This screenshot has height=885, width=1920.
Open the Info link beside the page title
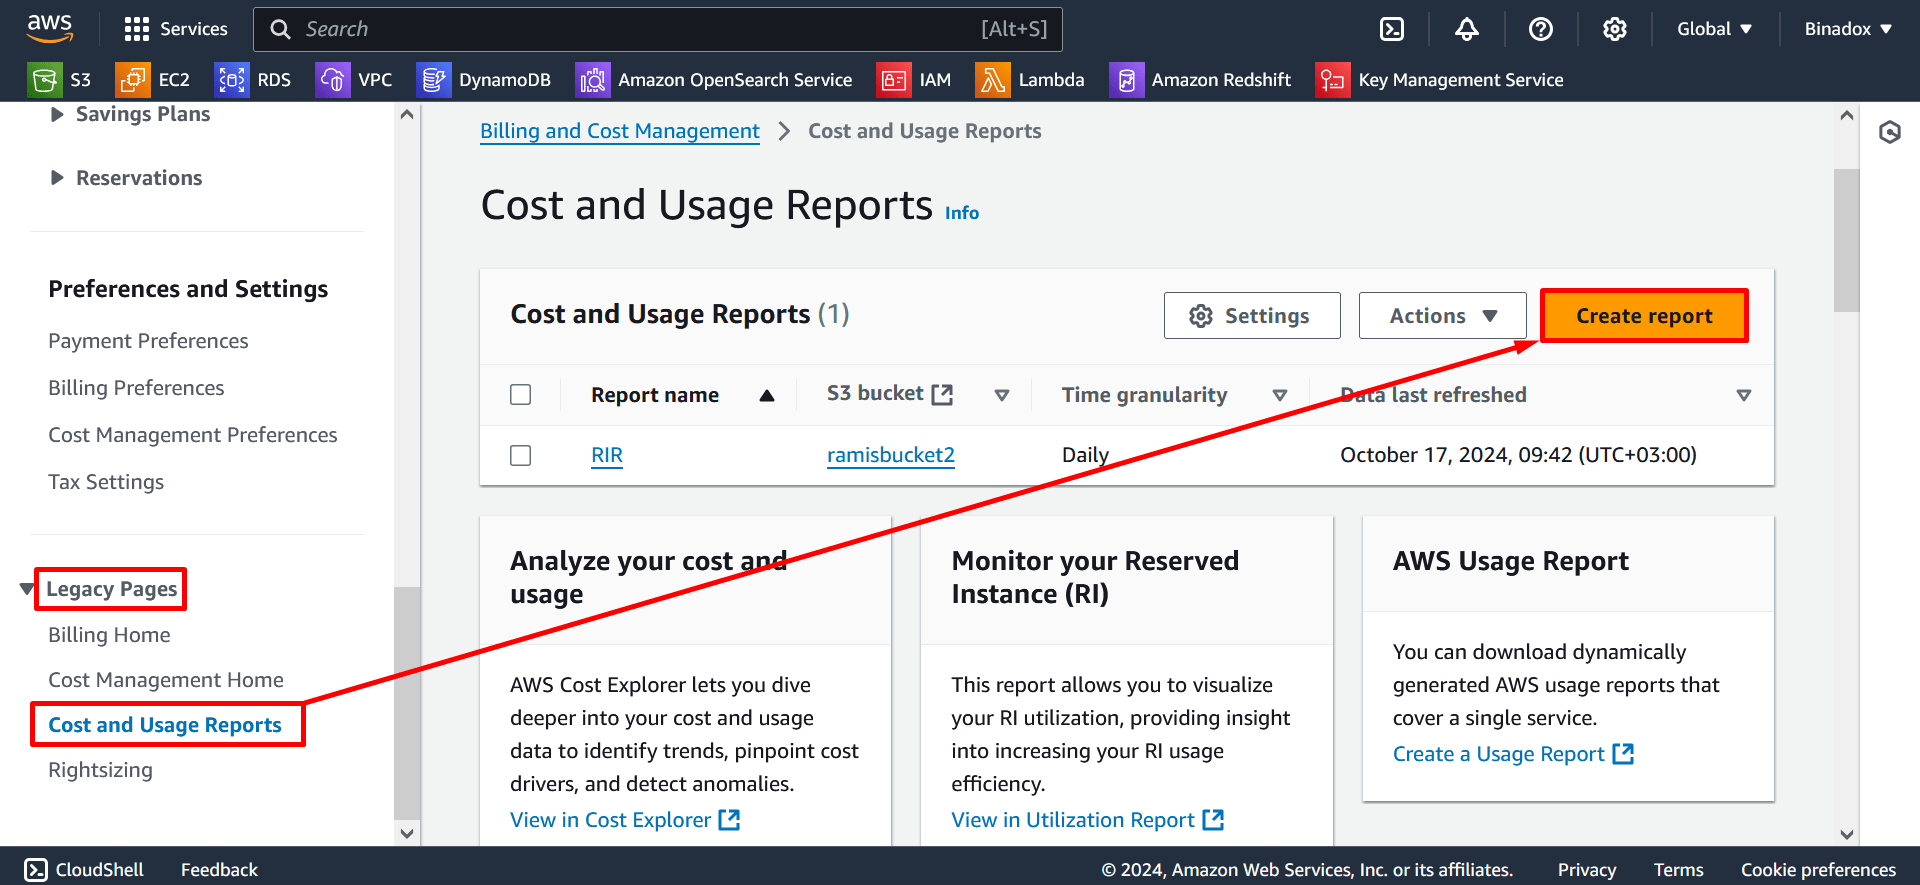(962, 213)
